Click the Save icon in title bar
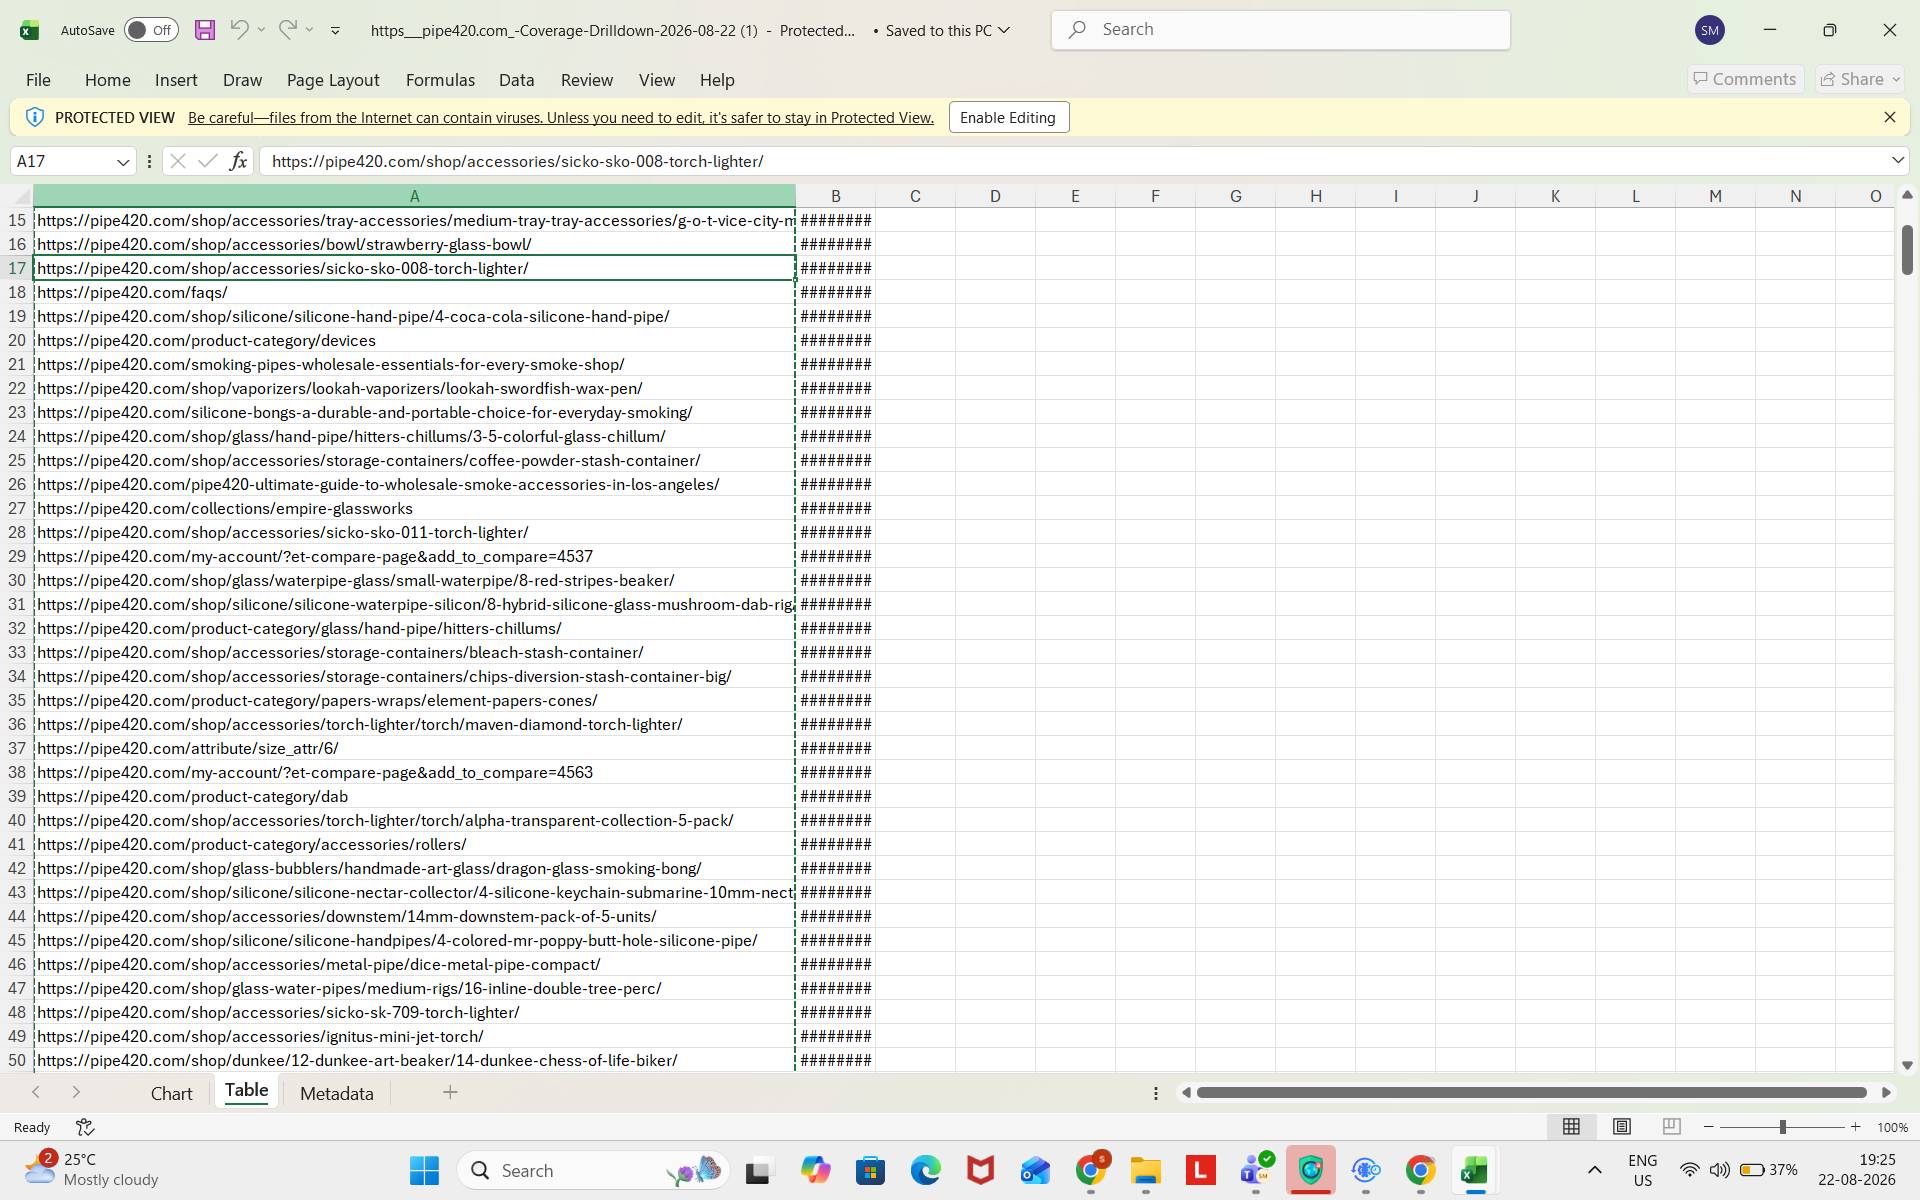This screenshot has width=1920, height=1200. coord(205,30)
